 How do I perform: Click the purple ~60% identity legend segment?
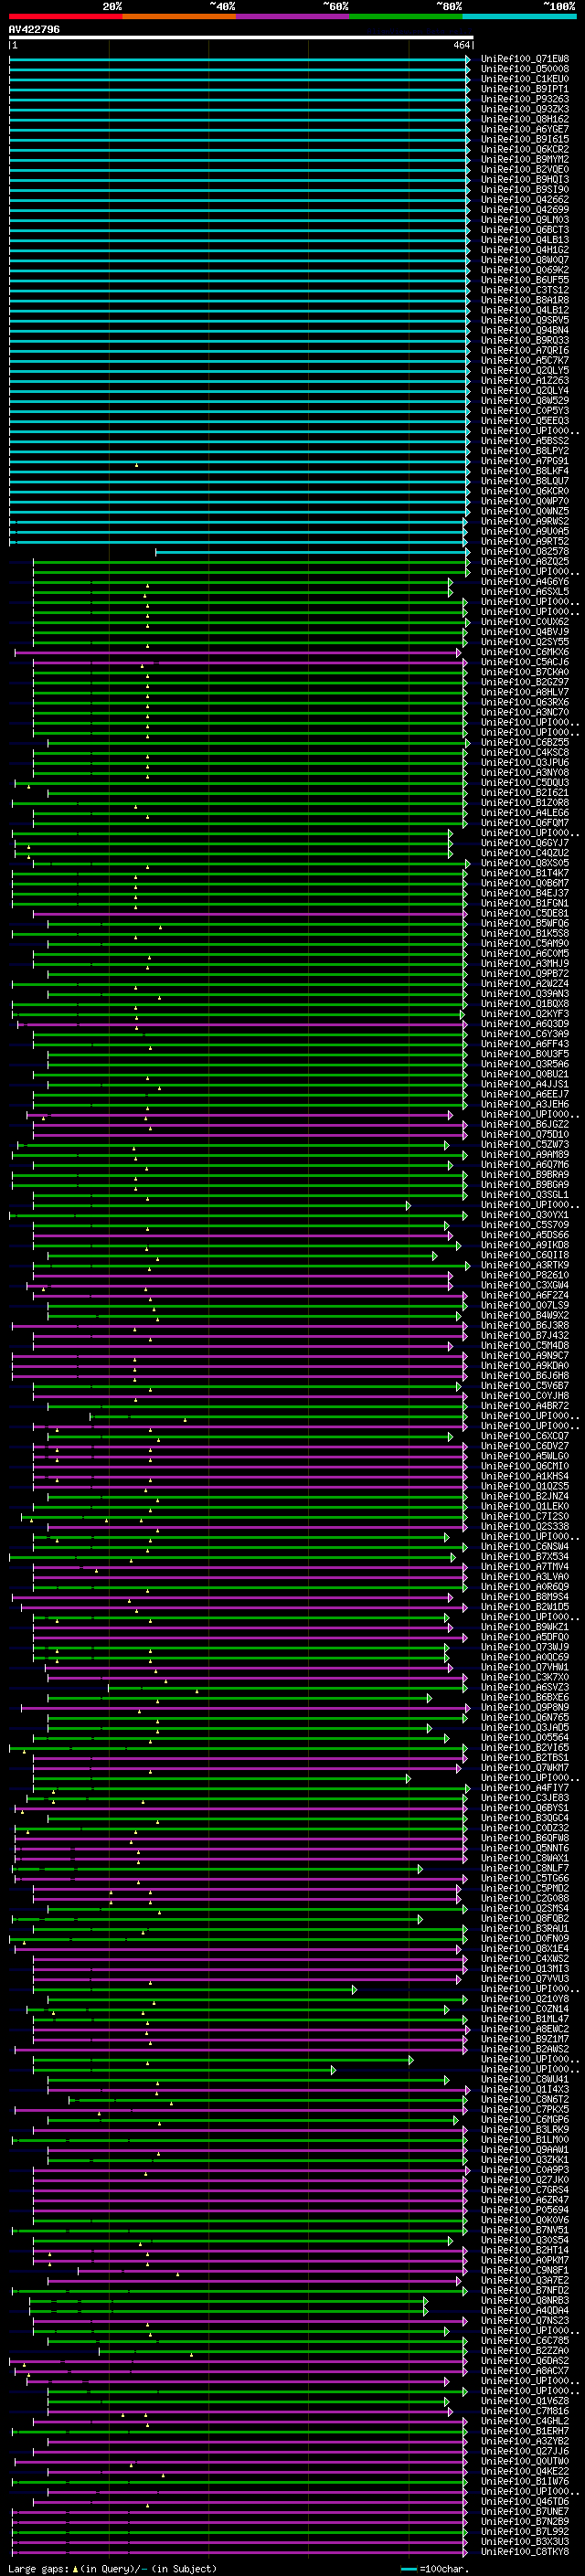292,16
